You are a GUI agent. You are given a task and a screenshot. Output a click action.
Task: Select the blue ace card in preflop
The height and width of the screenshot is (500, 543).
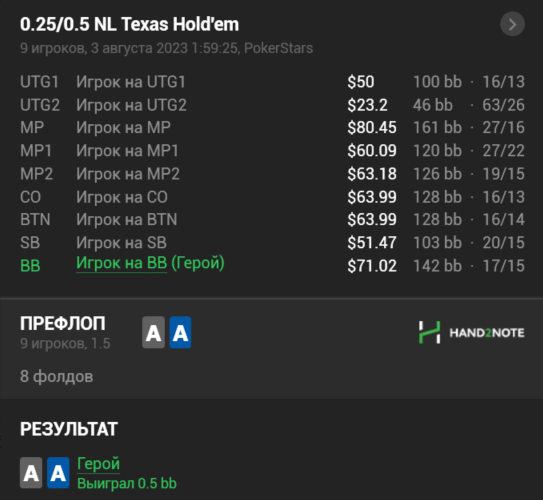coord(180,332)
